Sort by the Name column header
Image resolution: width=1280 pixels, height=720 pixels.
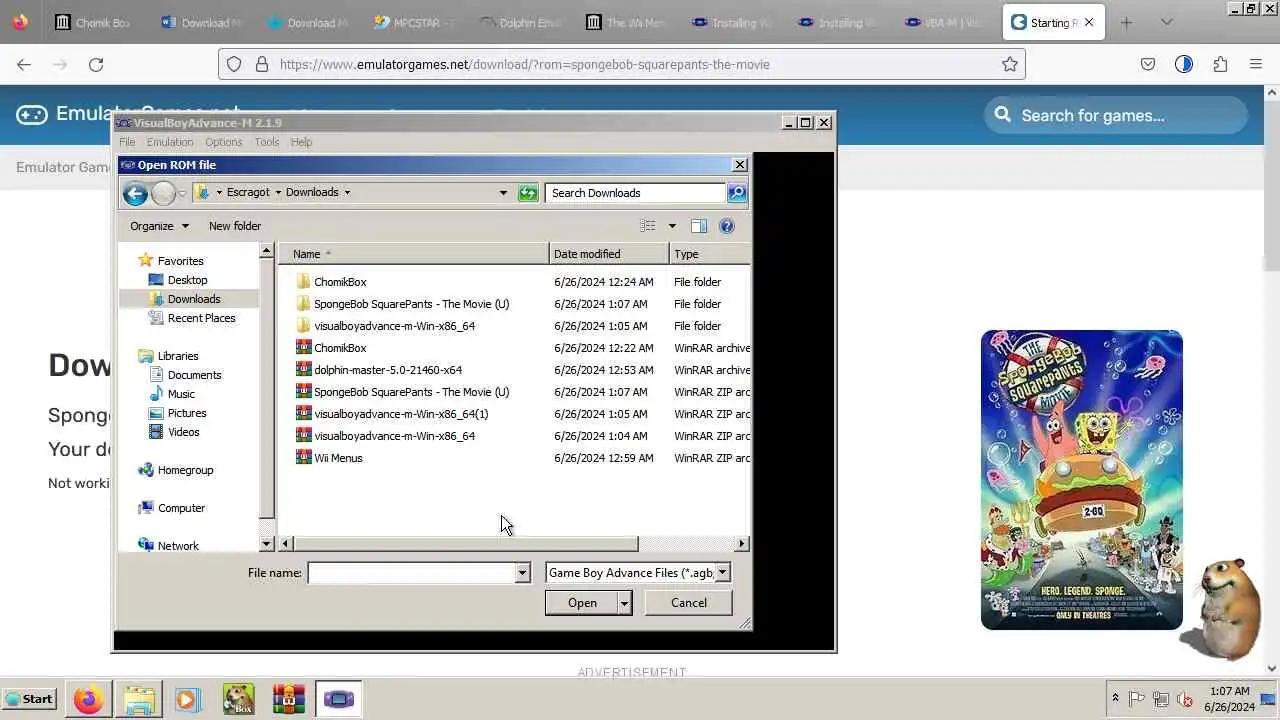tap(414, 254)
